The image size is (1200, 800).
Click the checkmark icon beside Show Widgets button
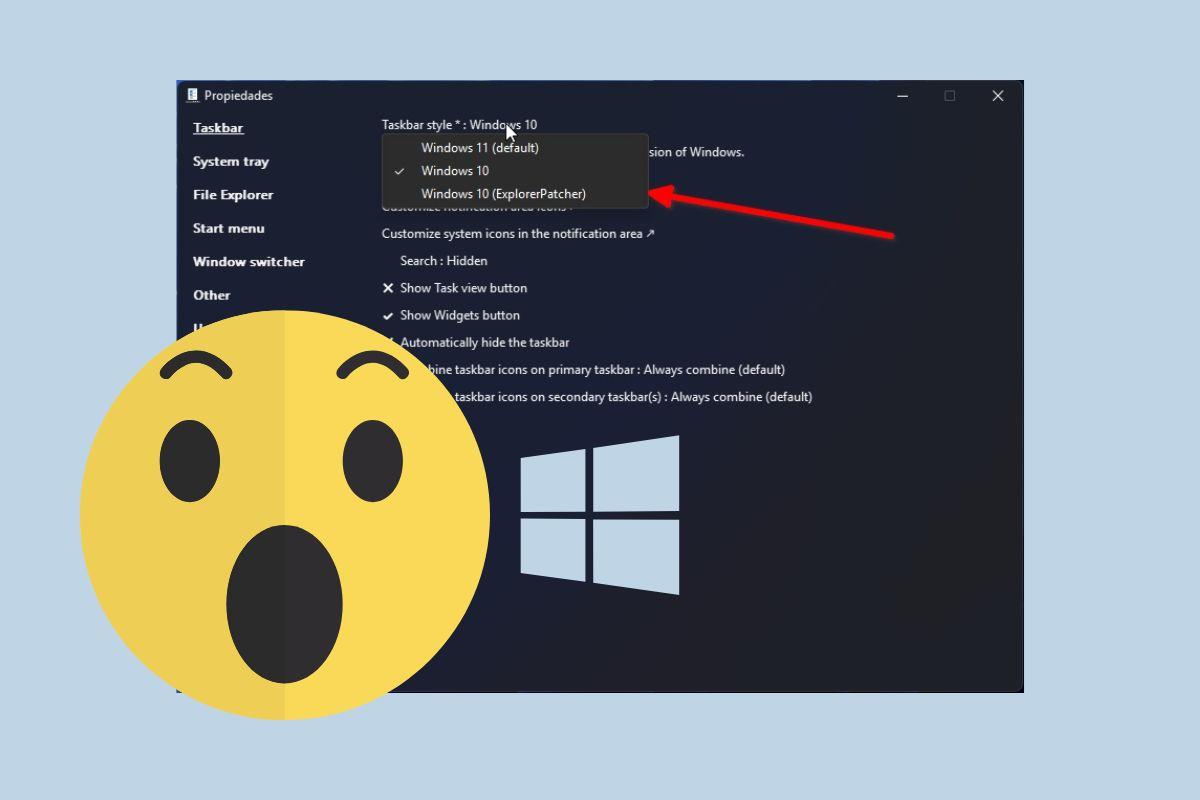coord(388,315)
